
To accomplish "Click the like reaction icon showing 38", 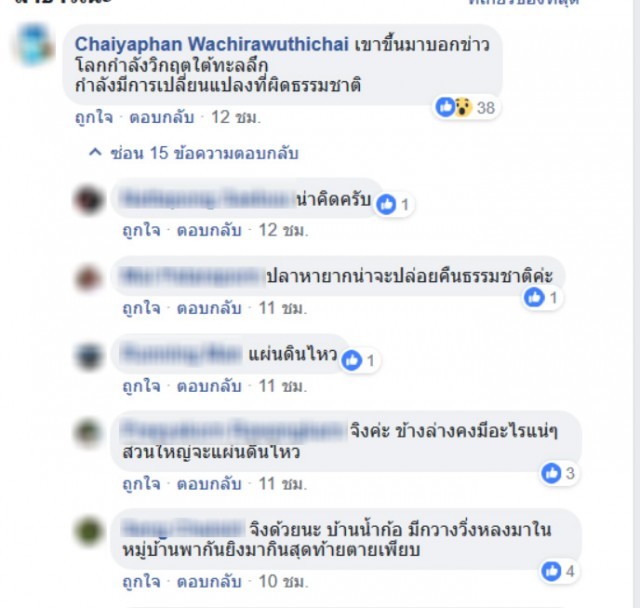I will (445, 107).
